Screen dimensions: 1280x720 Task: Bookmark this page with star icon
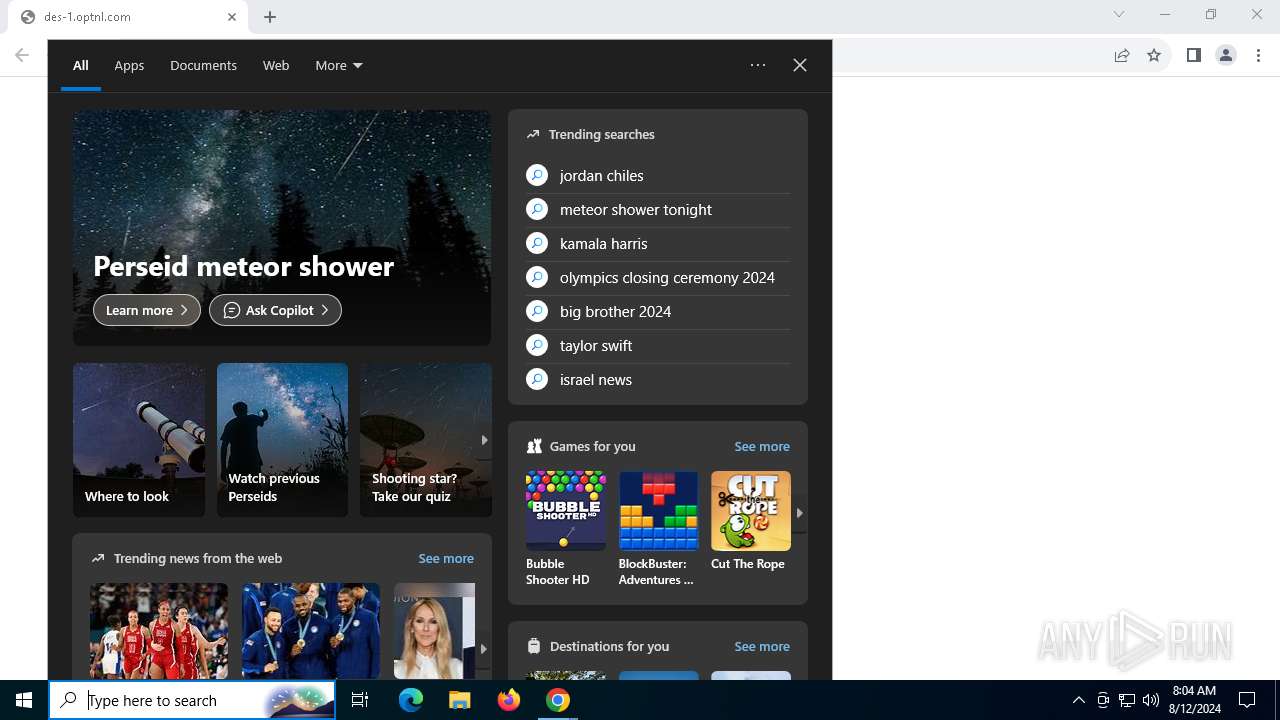click(1154, 55)
